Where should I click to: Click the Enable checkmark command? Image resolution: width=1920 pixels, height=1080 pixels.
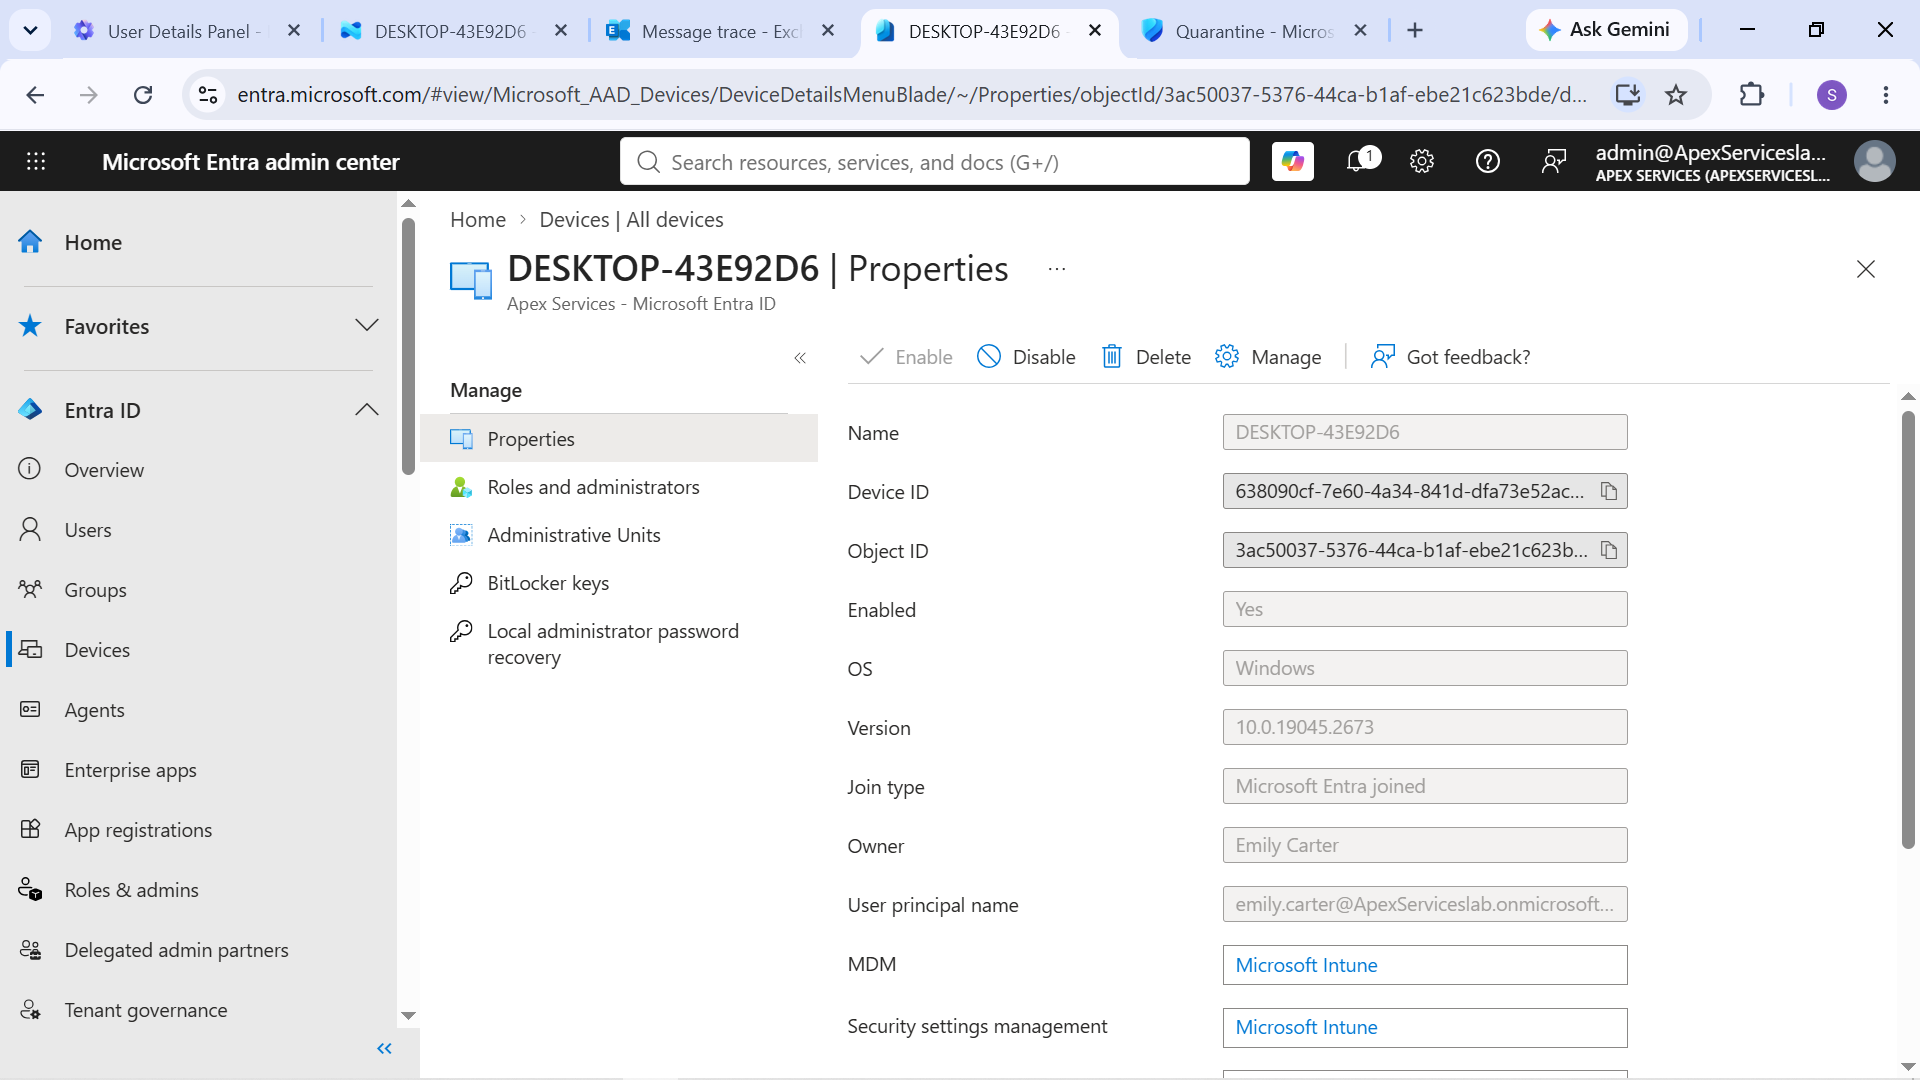[x=906, y=357]
